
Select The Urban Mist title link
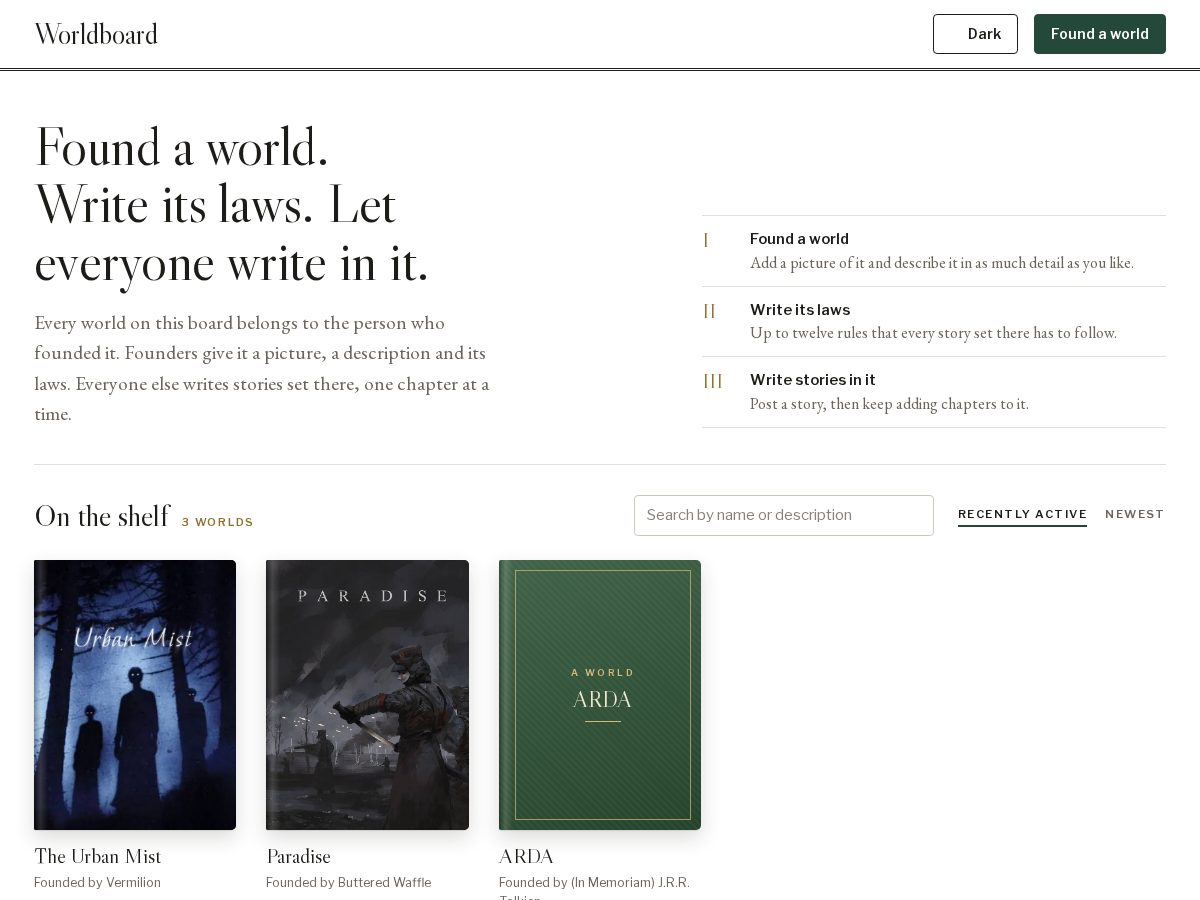(x=97, y=856)
